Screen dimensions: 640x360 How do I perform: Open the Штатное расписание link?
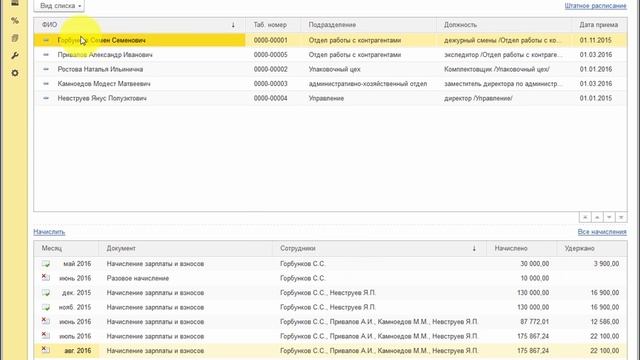point(596,6)
